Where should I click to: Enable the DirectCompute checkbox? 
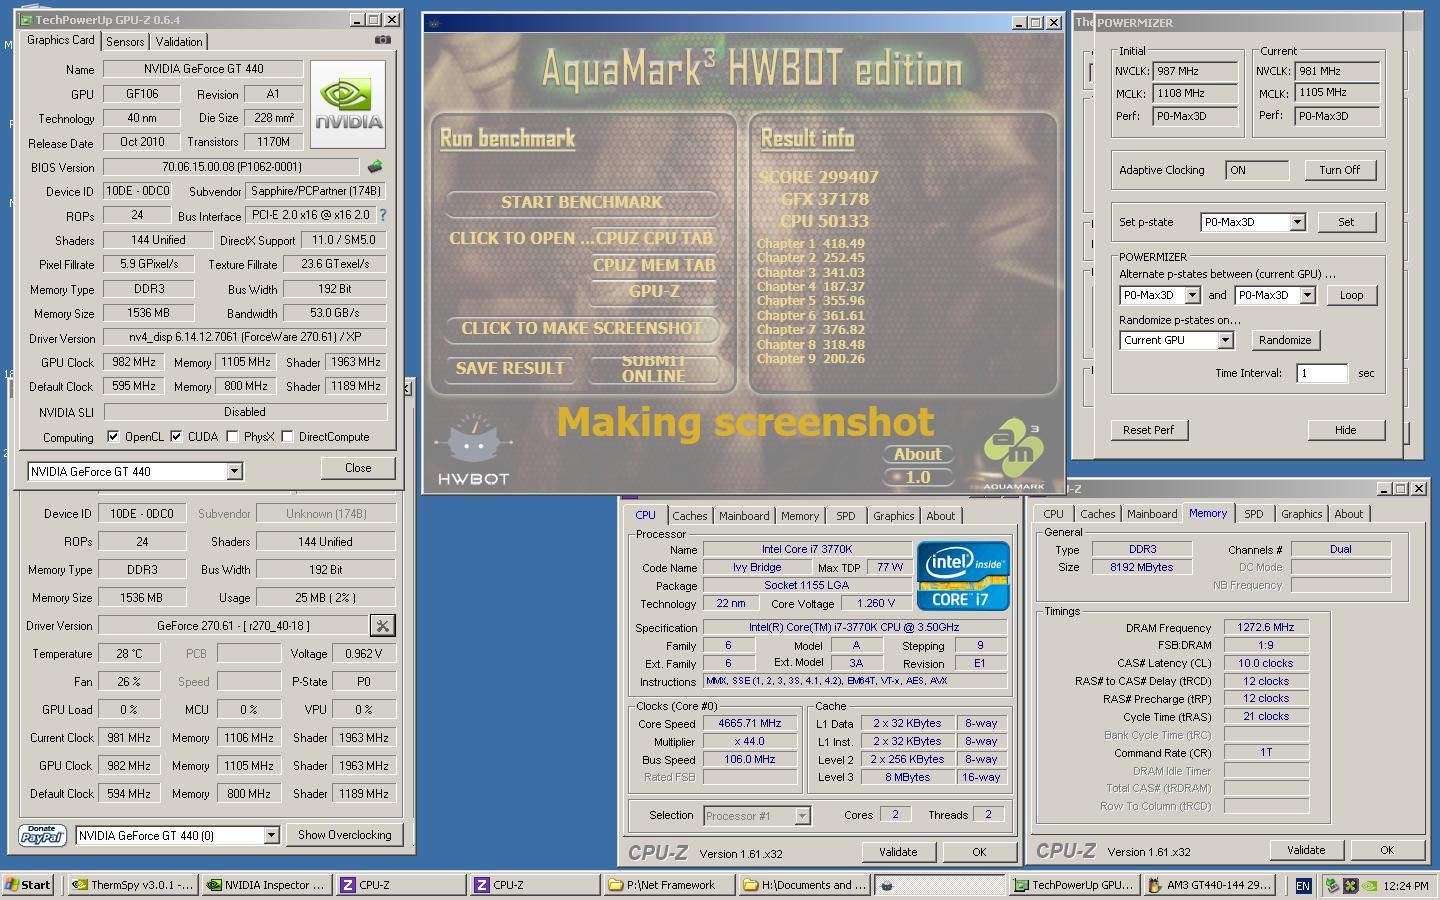point(287,437)
